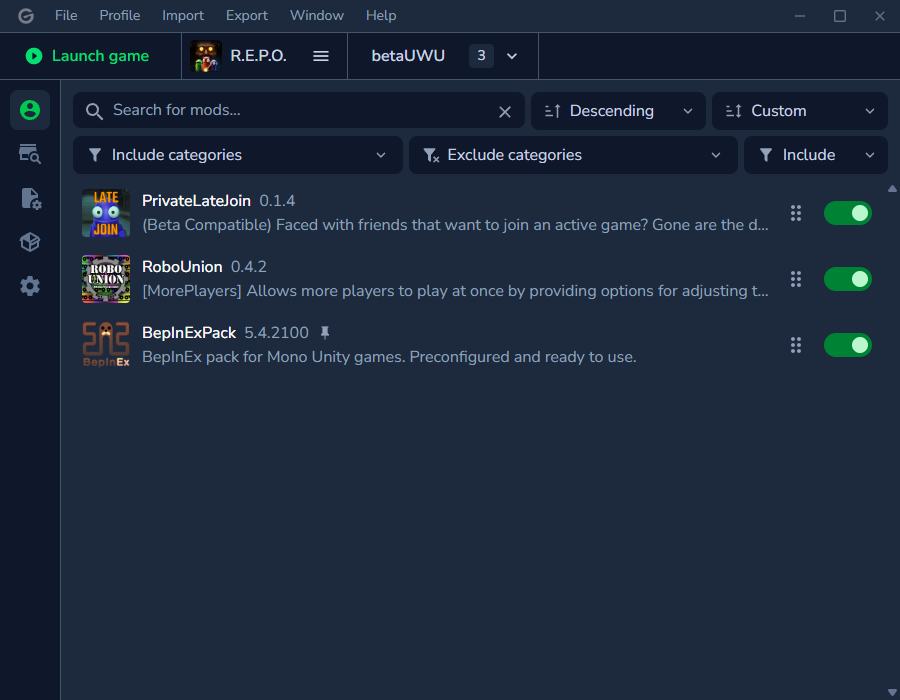Open the Profile menu
900x700 pixels.
pos(119,15)
